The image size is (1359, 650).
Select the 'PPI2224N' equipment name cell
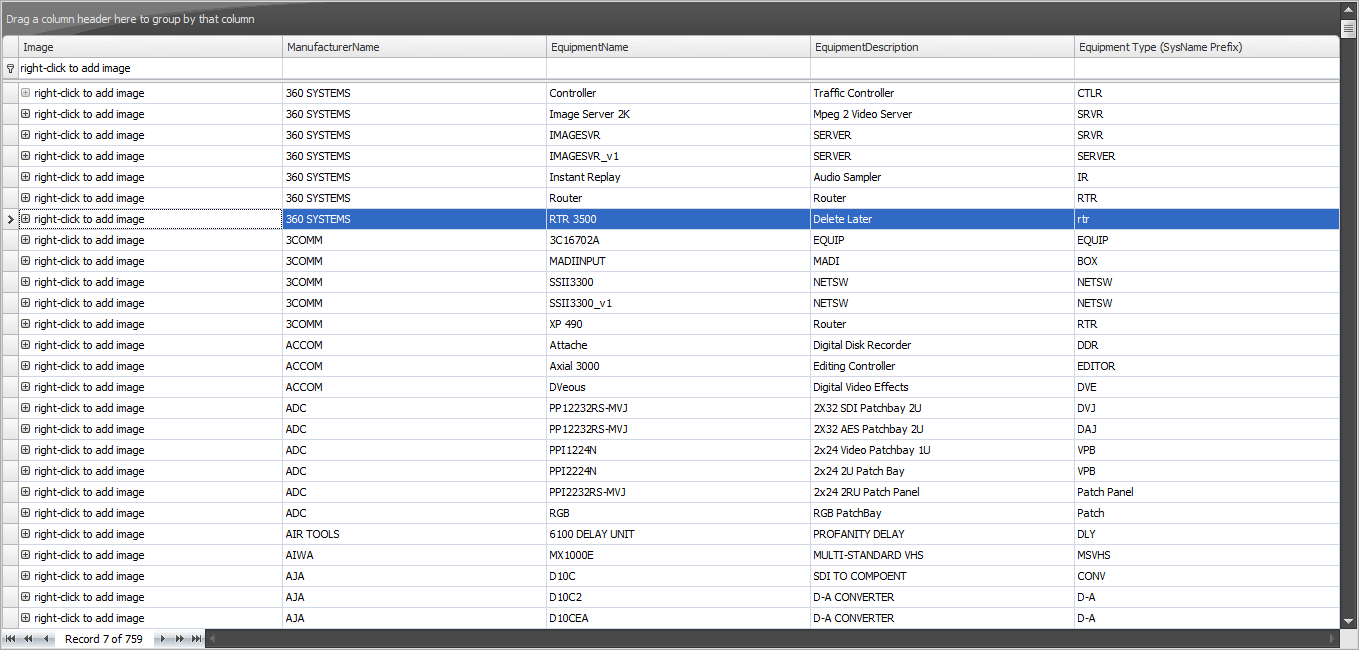(678, 471)
